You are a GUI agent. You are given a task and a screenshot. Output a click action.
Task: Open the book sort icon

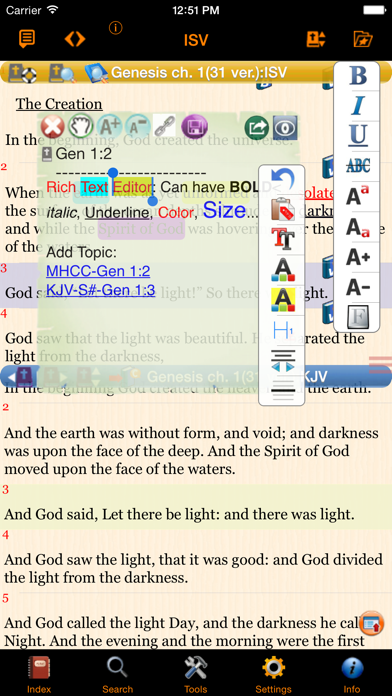pos(316,39)
